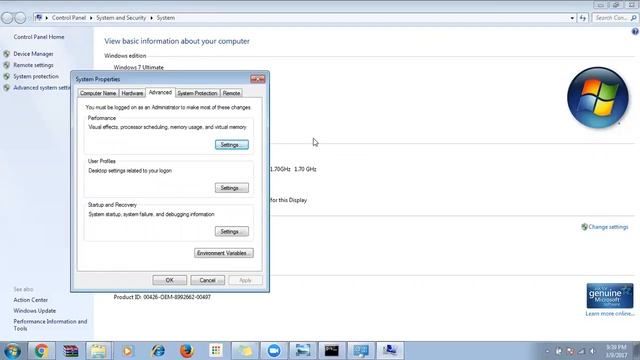Click the red security tray icon
The image size is (640, 360).
point(570,351)
